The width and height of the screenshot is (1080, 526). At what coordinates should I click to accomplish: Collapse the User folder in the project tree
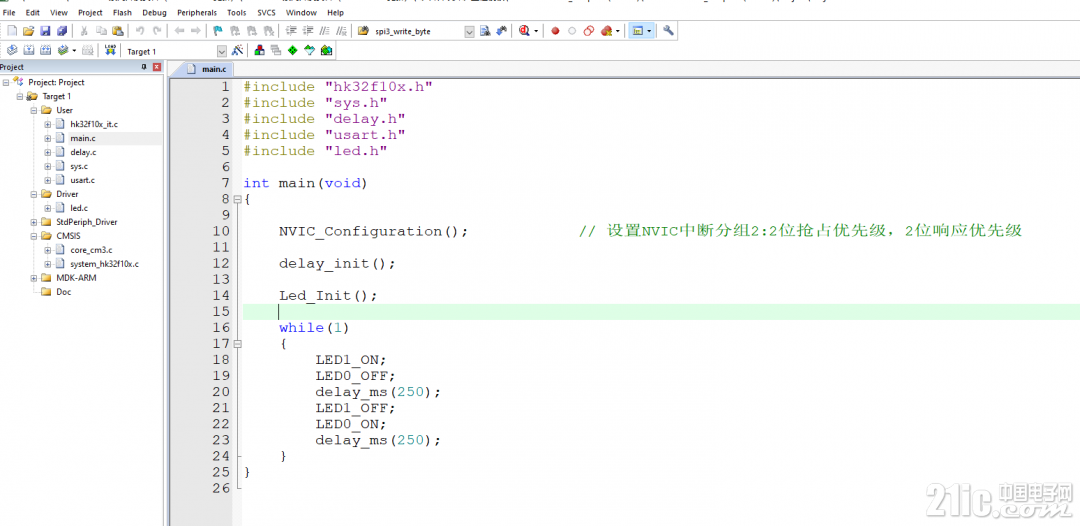coord(34,110)
